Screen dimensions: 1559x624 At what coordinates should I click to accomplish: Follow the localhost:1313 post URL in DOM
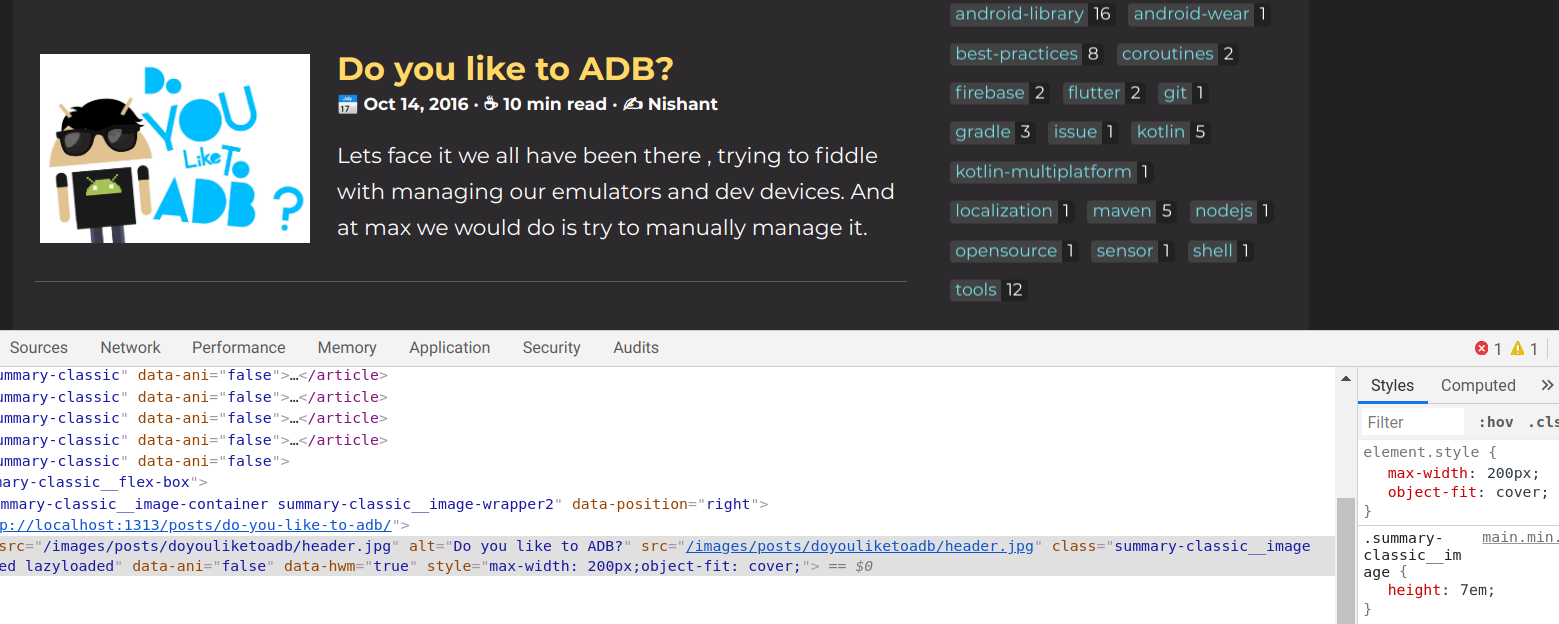(198, 525)
